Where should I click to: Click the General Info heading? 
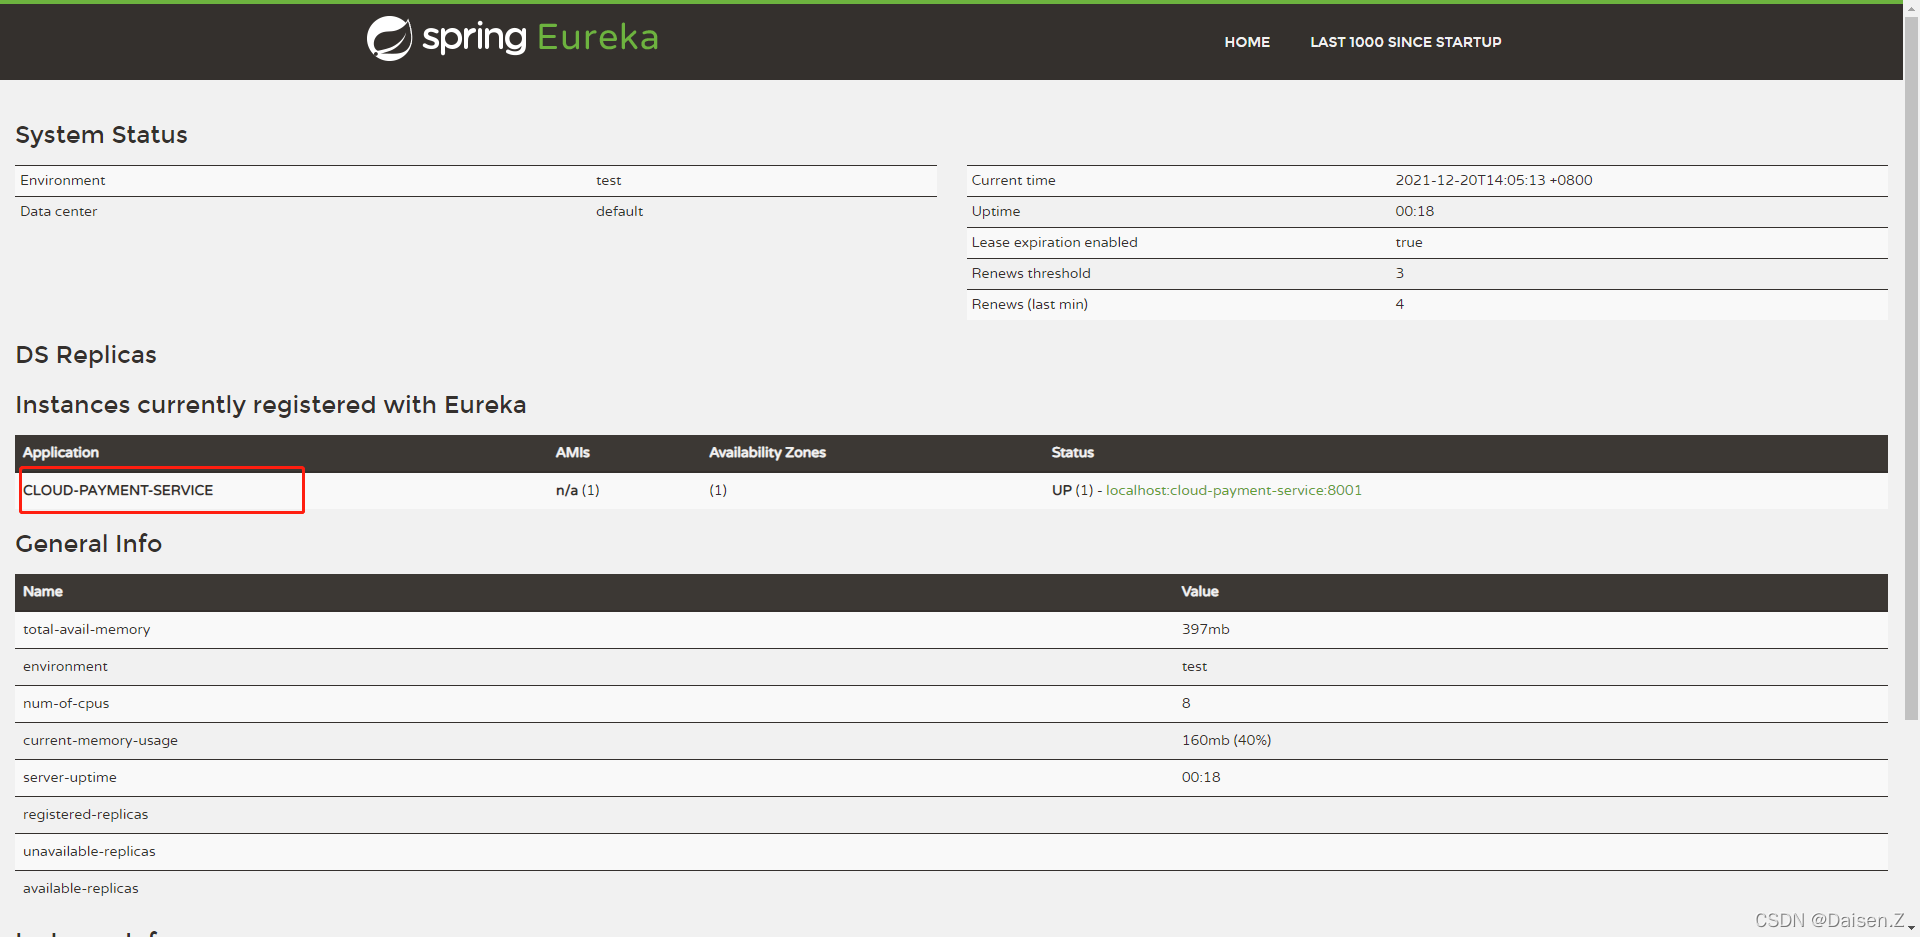(88, 544)
